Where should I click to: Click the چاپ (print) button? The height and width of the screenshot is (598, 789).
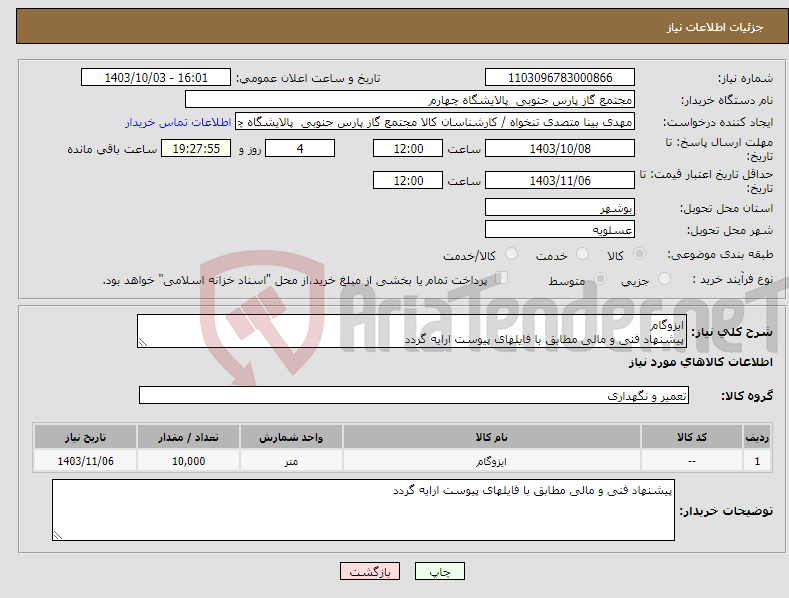click(x=439, y=571)
